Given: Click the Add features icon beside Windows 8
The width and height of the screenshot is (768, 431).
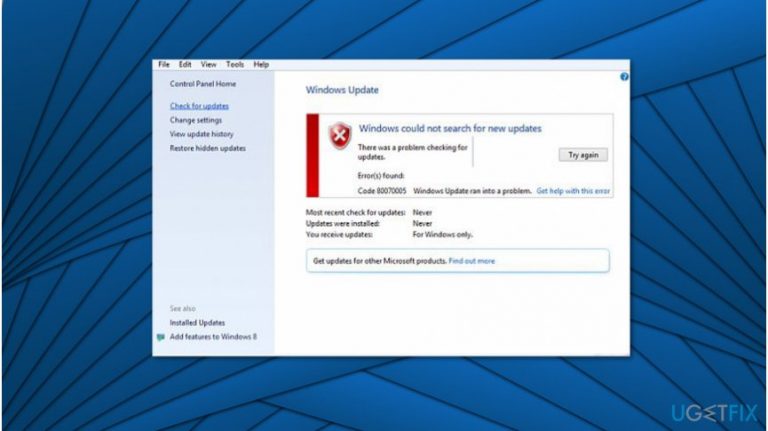Looking at the screenshot, I should pos(161,337).
